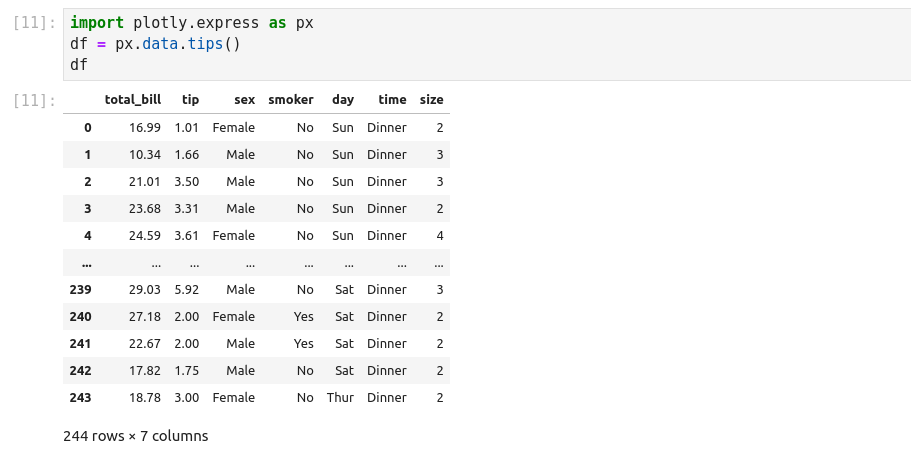Click the day column header

coord(343,100)
